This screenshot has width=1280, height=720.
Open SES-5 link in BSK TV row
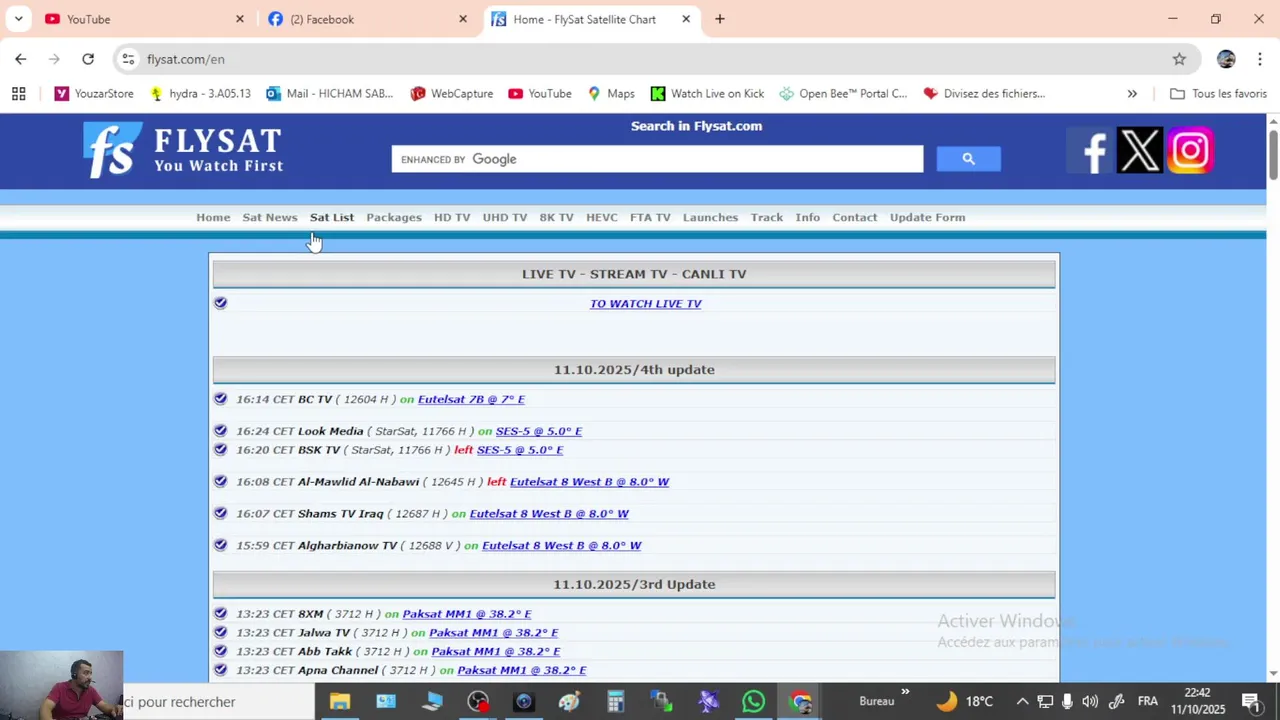point(520,450)
